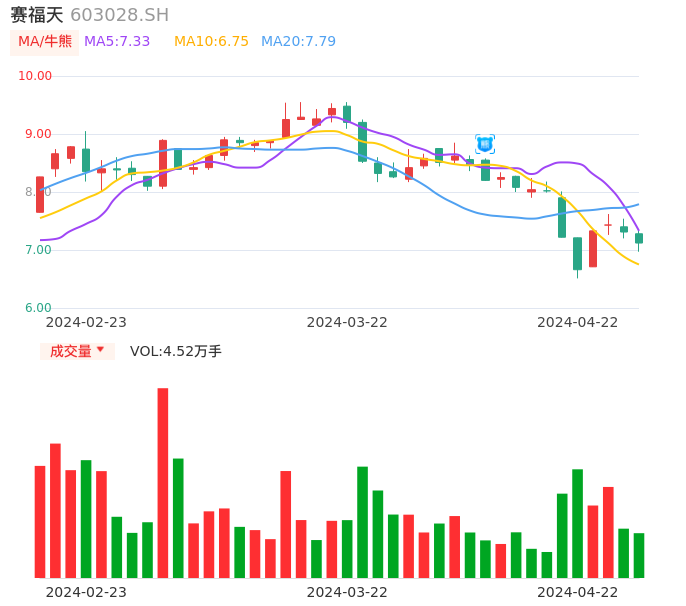Click the 2024-04-22 date under the volume chart
The width and height of the screenshot is (686, 606).
[578, 592]
